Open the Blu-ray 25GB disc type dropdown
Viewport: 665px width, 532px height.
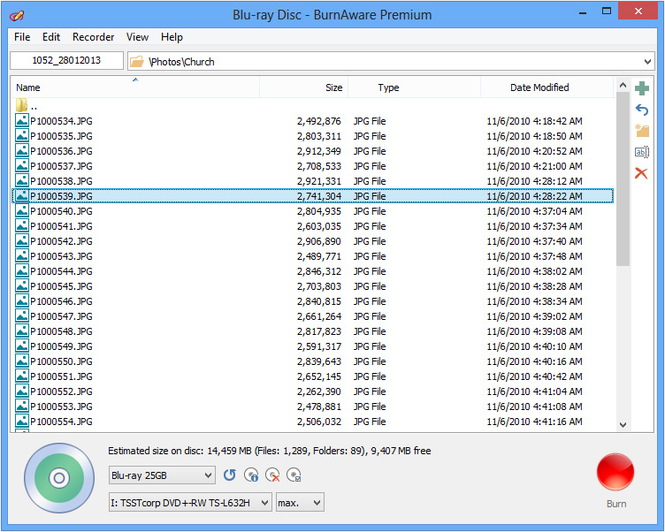click(x=162, y=475)
